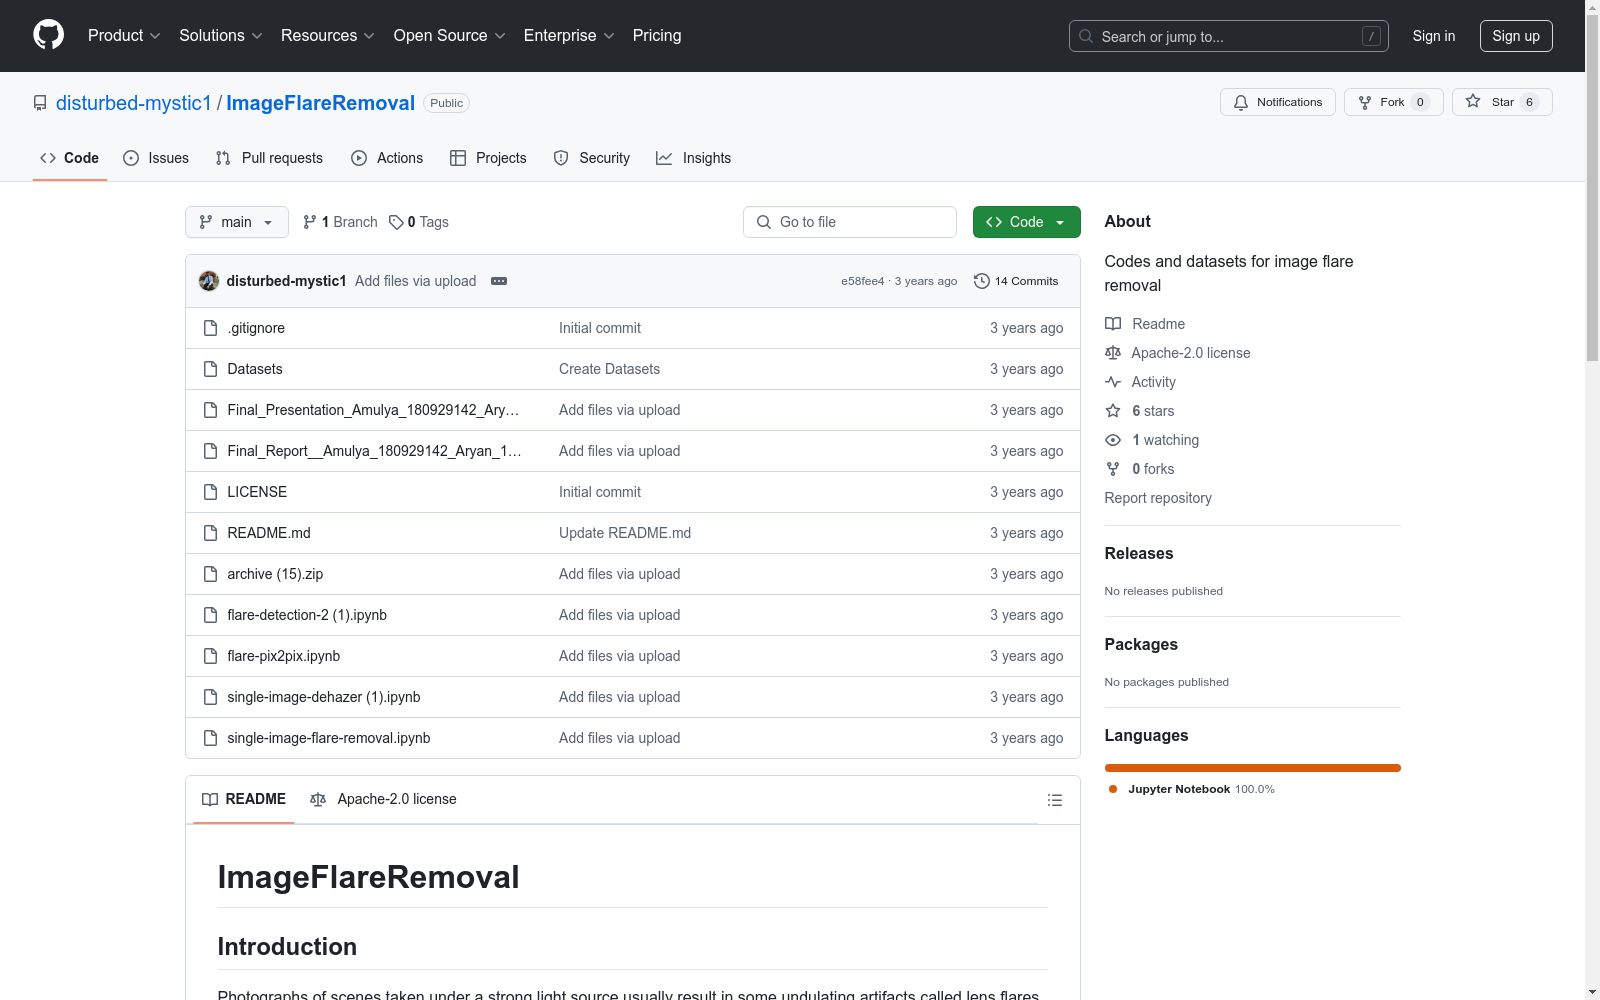Expand the Enterprise menu

pos(569,36)
